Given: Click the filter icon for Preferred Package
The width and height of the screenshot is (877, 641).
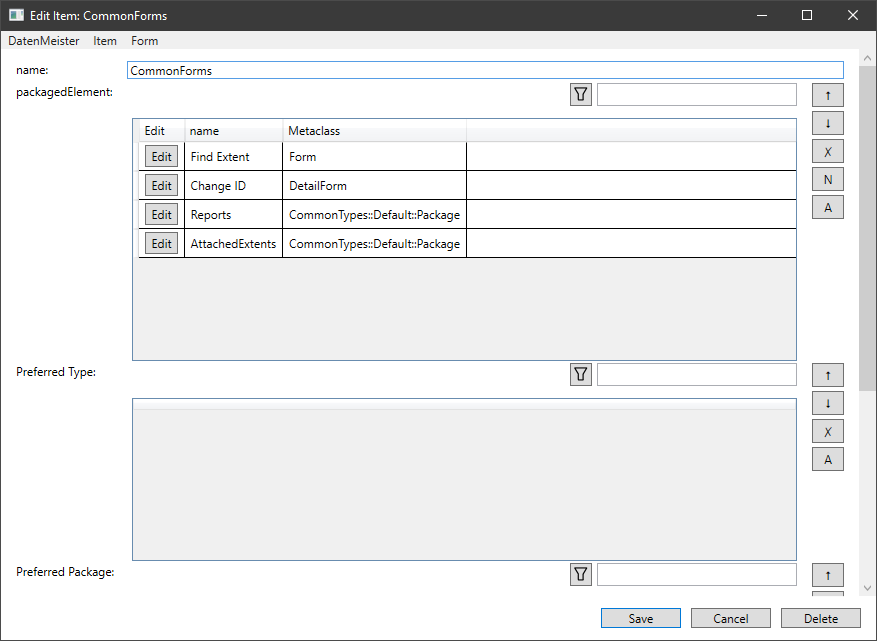Looking at the screenshot, I should pos(581,575).
